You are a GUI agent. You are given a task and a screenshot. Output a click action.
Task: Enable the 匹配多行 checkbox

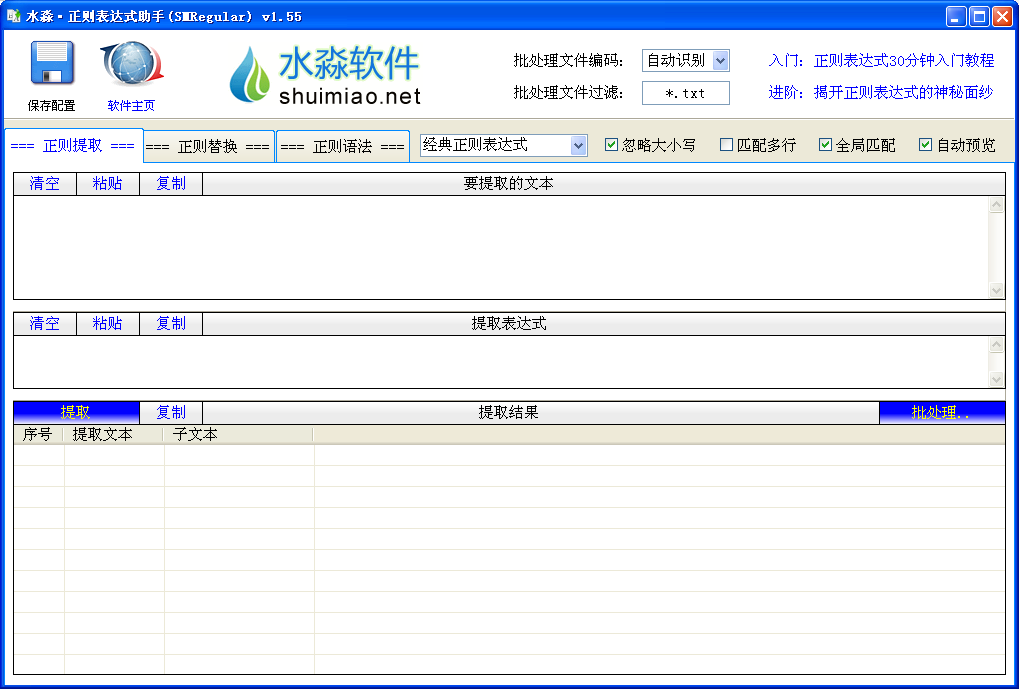click(727, 145)
